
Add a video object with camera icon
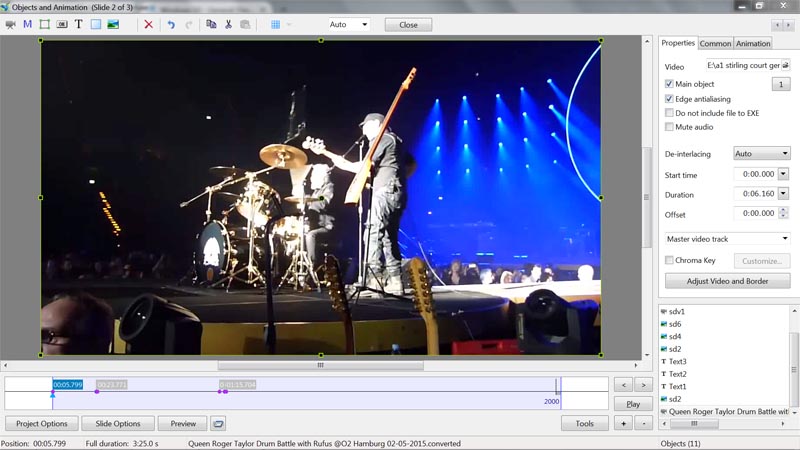(x=10, y=24)
